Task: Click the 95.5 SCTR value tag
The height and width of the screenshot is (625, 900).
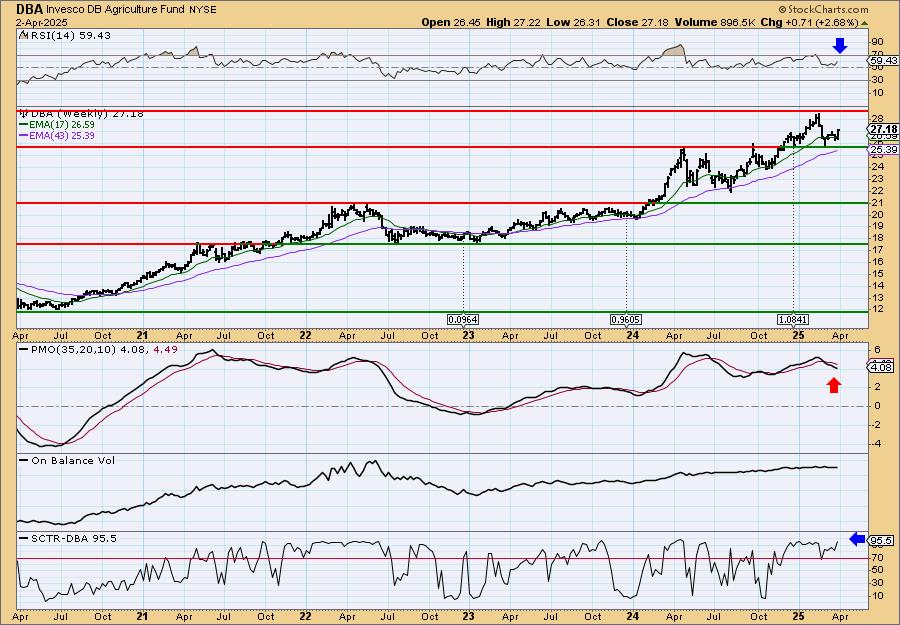Action: (x=881, y=540)
